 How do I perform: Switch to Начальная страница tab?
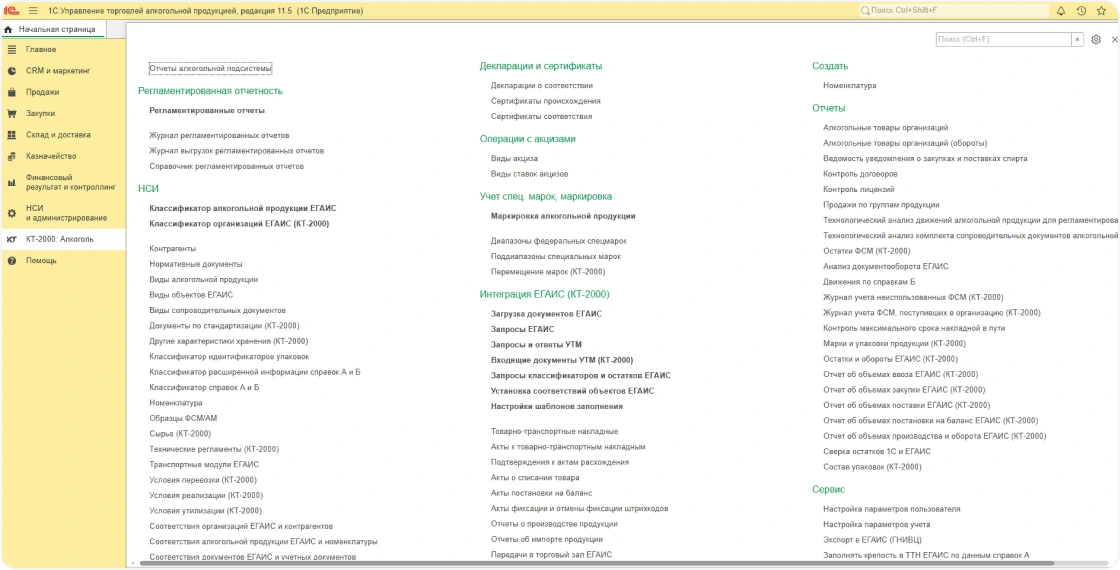coord(56,29)
